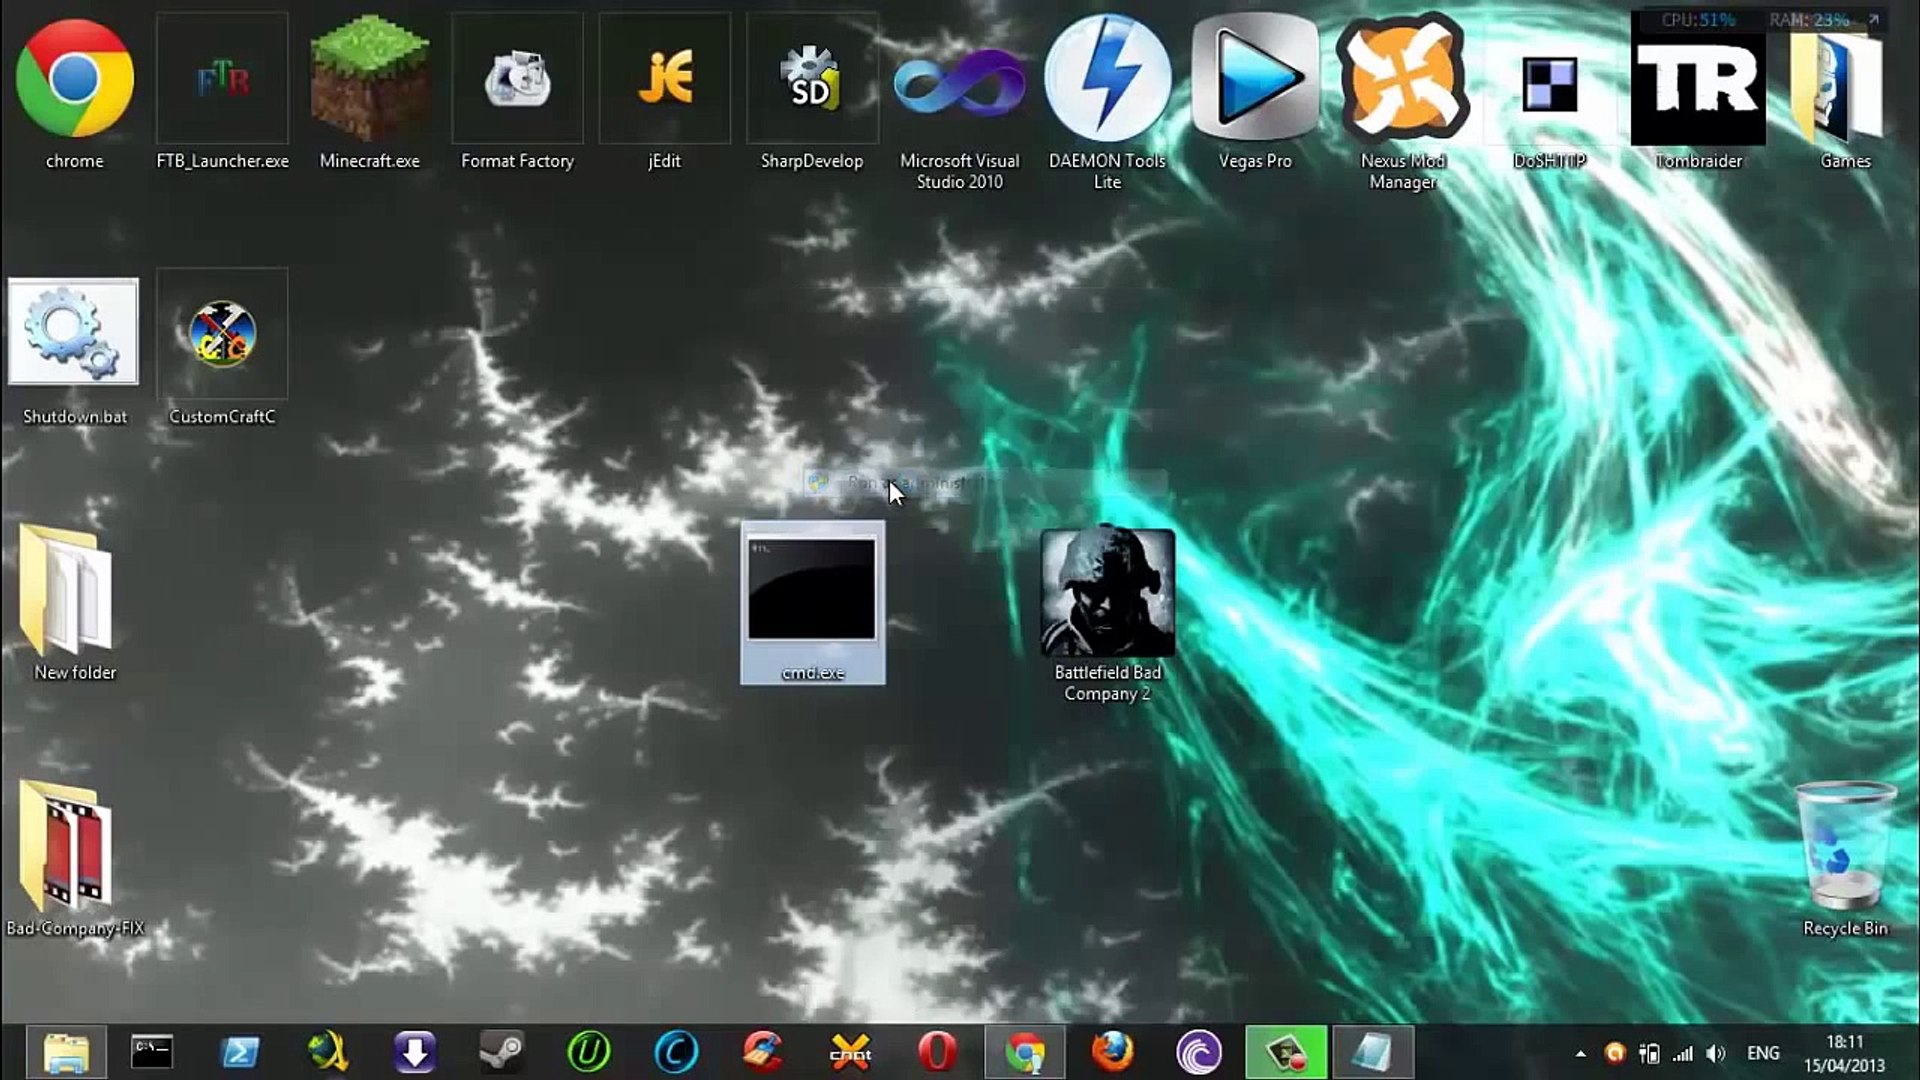Select the New folder icon

[x=66, y=590]
